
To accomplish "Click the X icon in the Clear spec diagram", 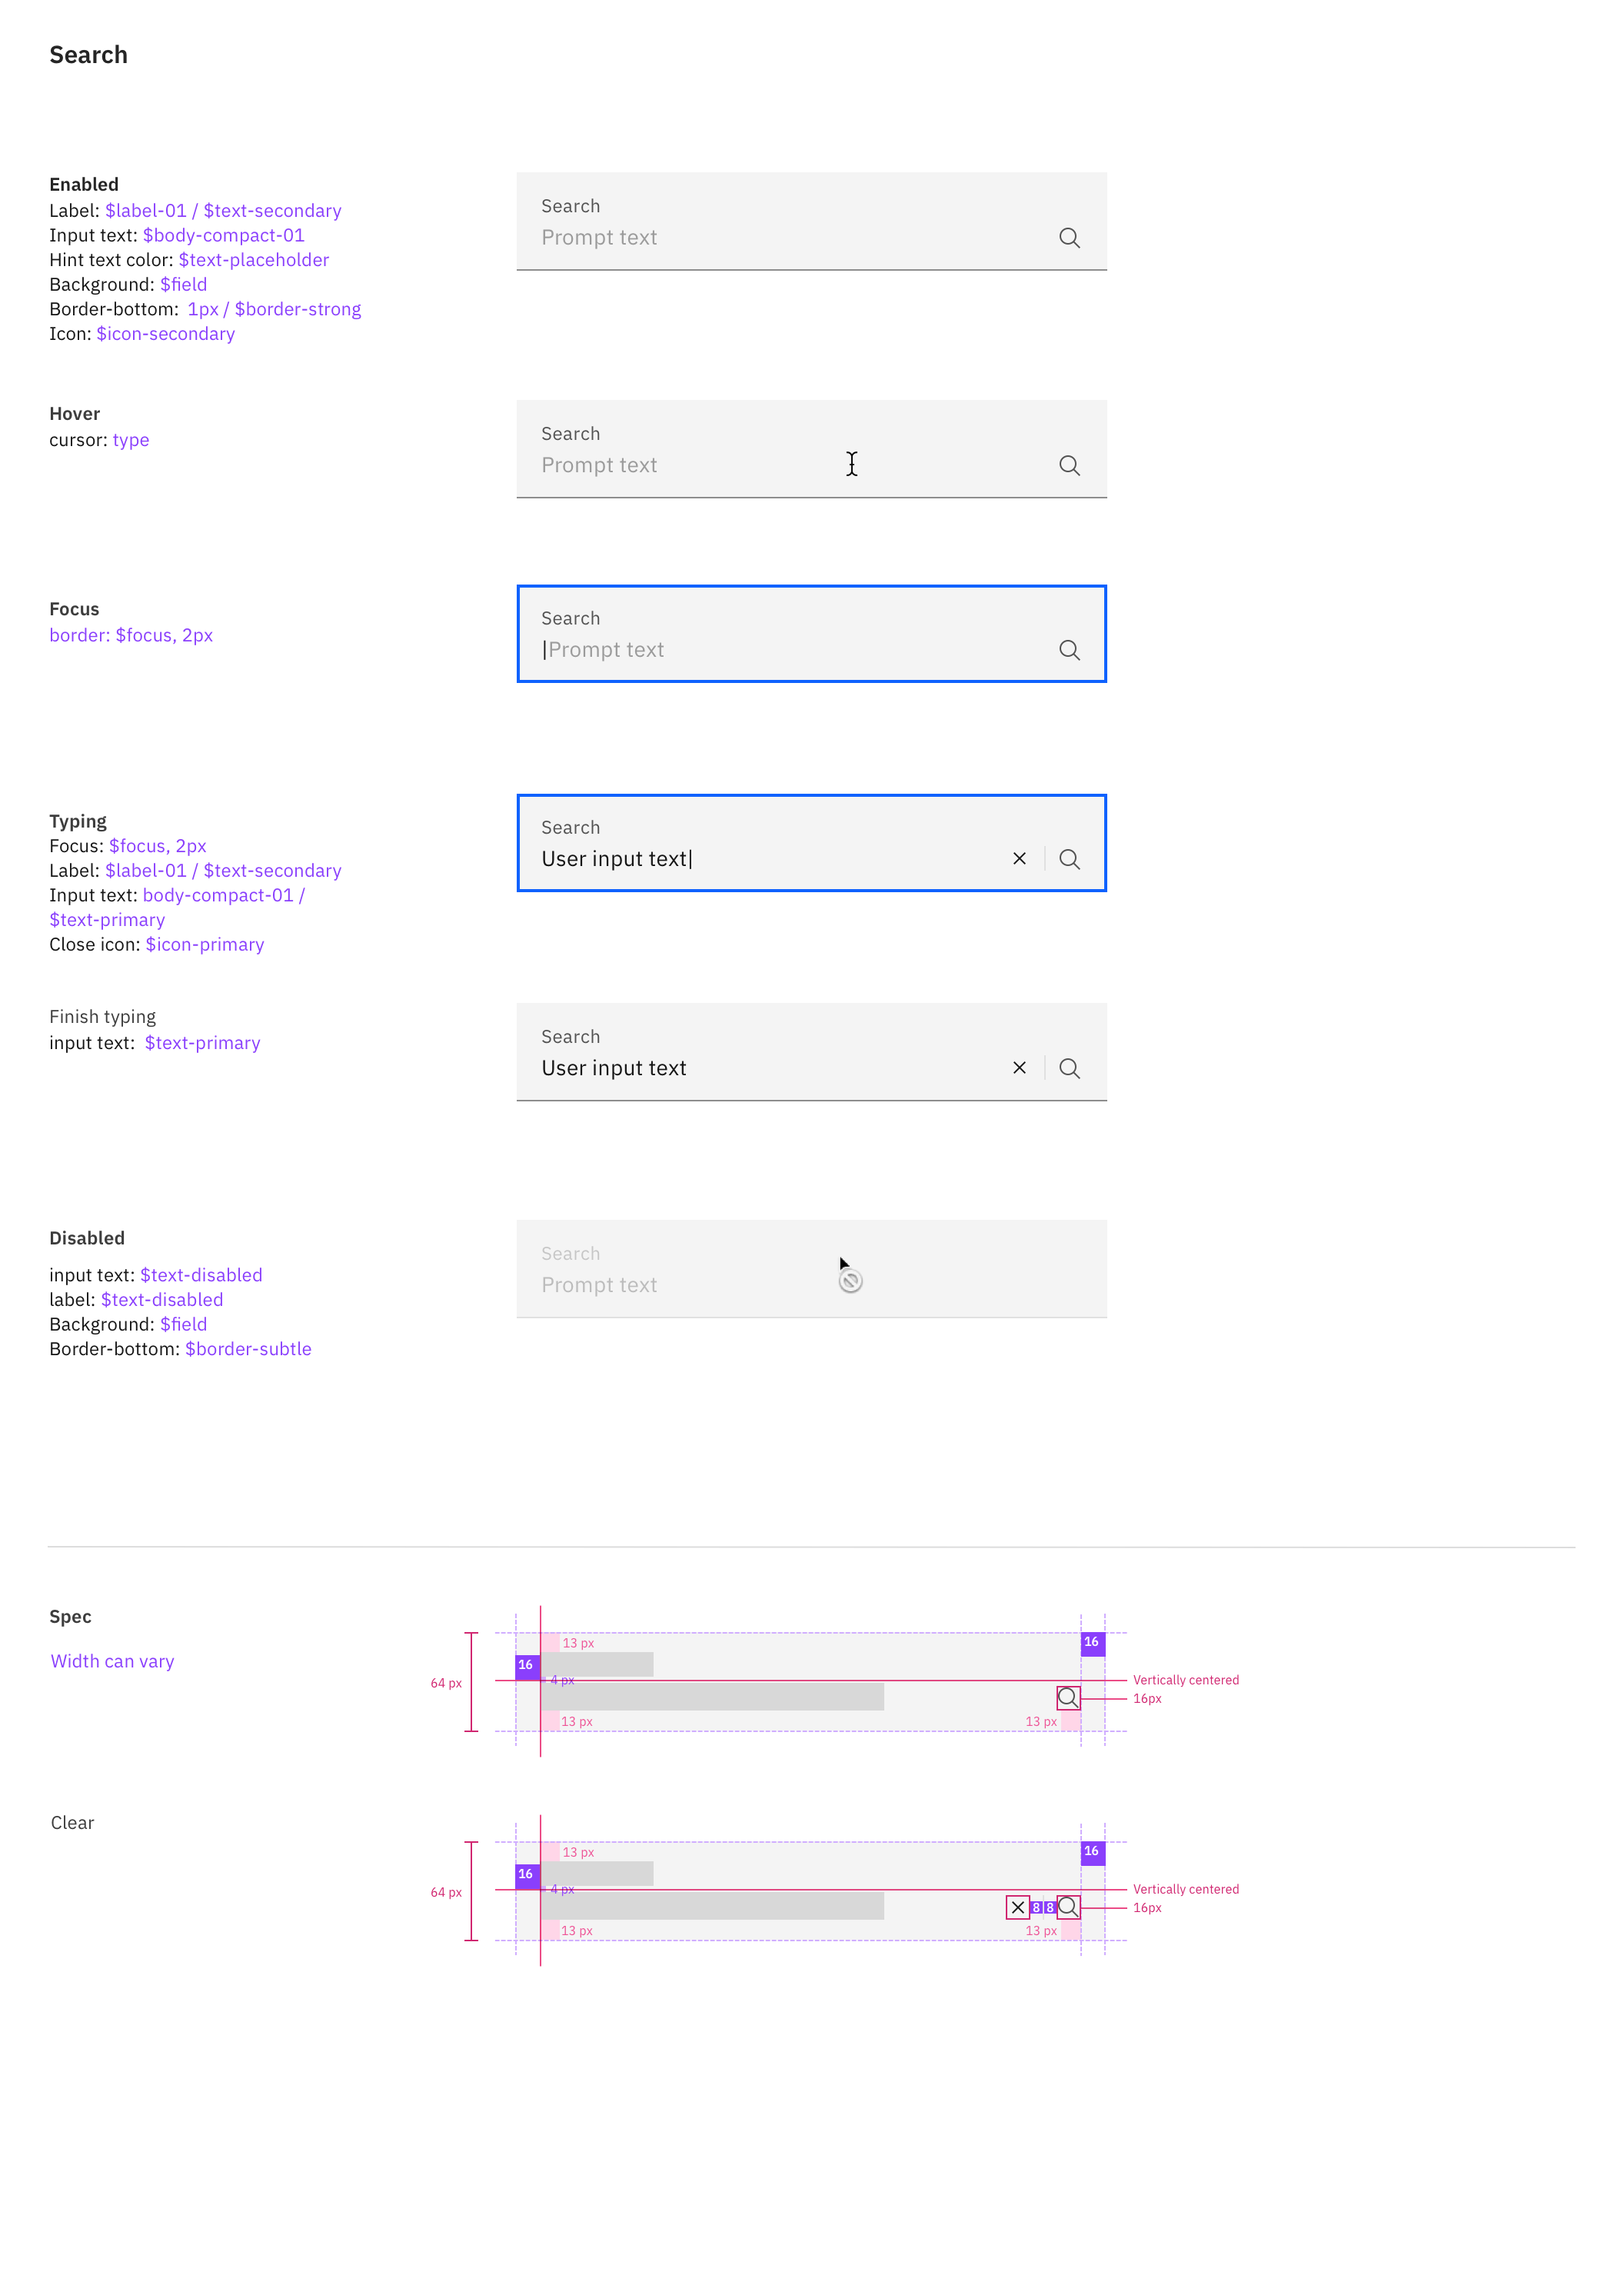I will [x=1017, y=1907].
